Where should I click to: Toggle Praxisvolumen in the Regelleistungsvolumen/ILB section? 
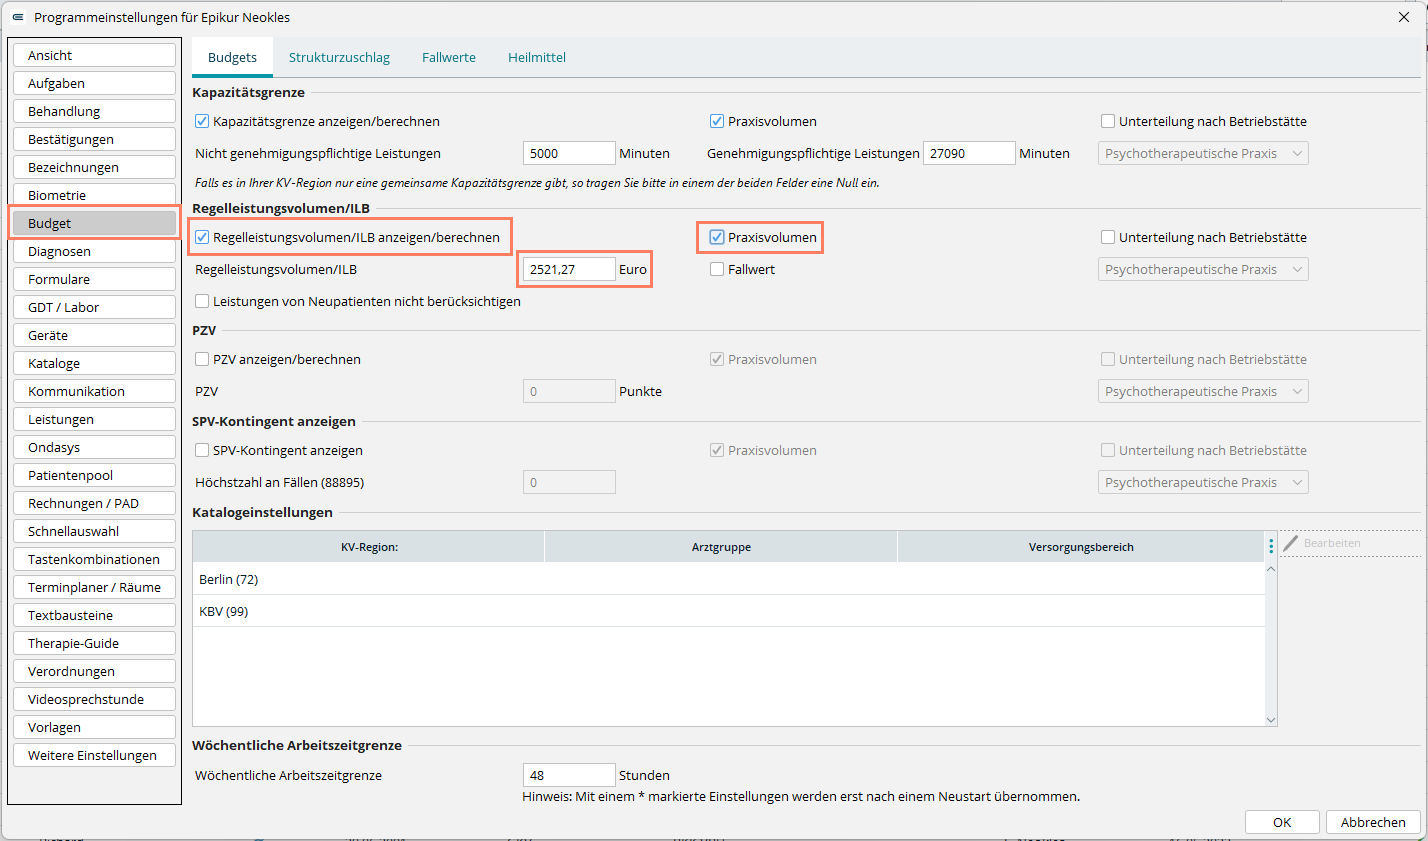click(717, 237)
